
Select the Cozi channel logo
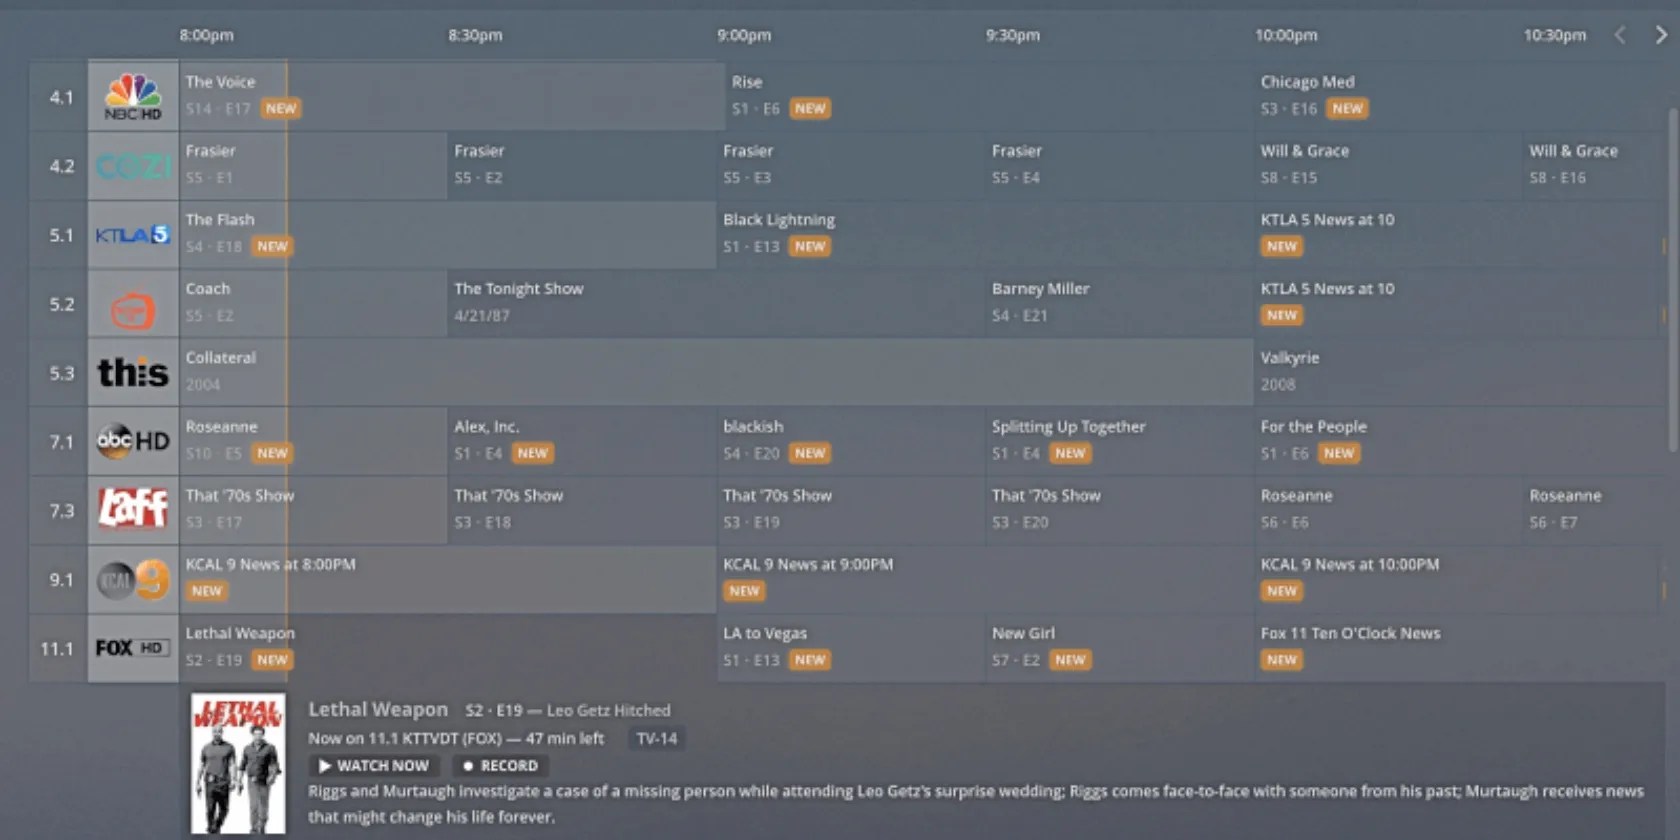(133, 166)
